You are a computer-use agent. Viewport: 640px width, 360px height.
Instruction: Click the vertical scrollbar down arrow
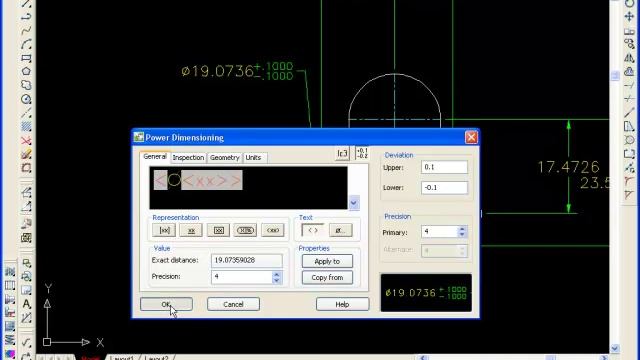click(x=615, y=348)
